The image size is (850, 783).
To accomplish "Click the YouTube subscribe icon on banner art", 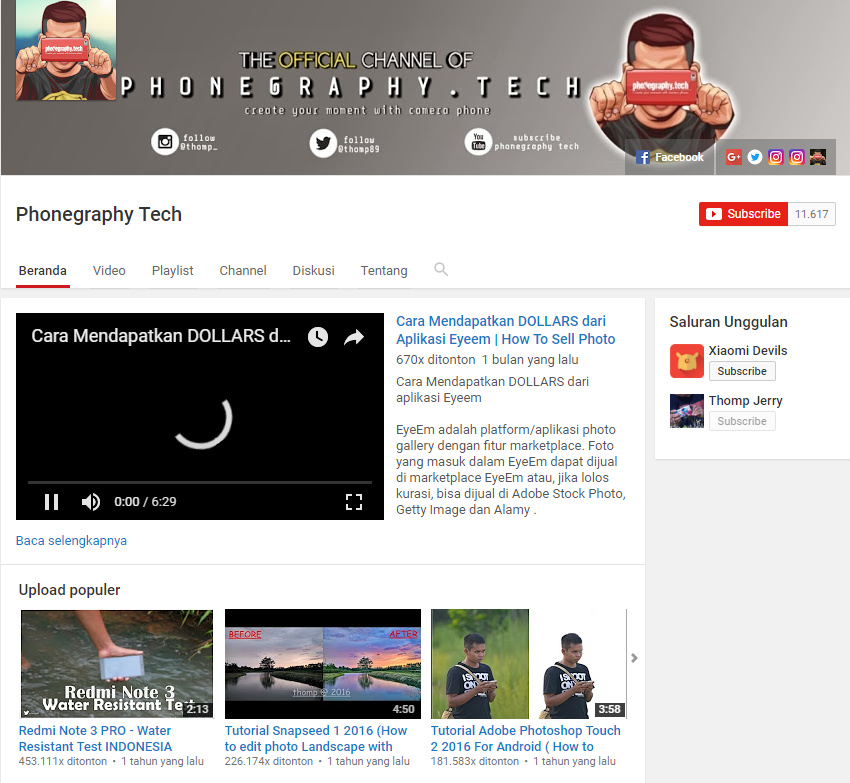I will tap(478, 142).
